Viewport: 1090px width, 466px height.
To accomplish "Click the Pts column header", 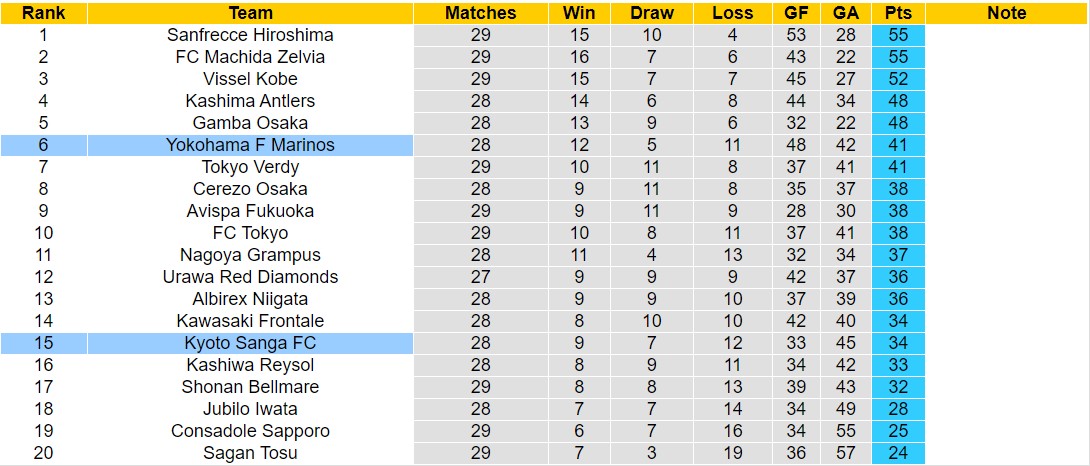I will click(x=897, y=13).
